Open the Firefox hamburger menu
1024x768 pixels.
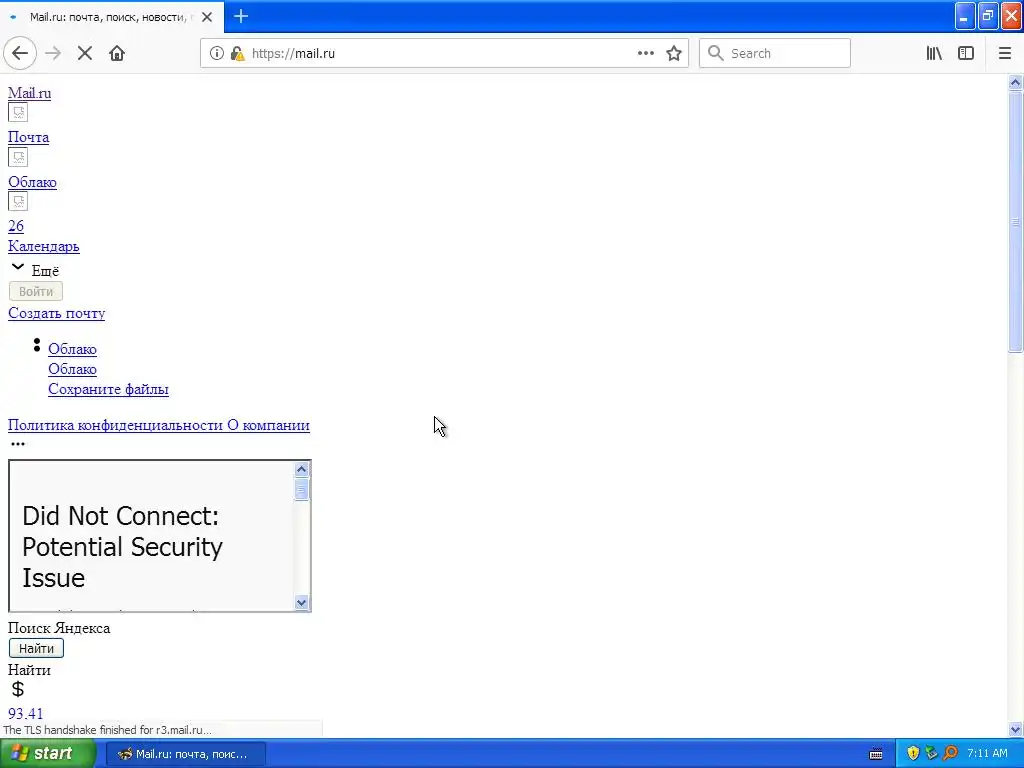pyautogui.click(x=1005, y=54)
